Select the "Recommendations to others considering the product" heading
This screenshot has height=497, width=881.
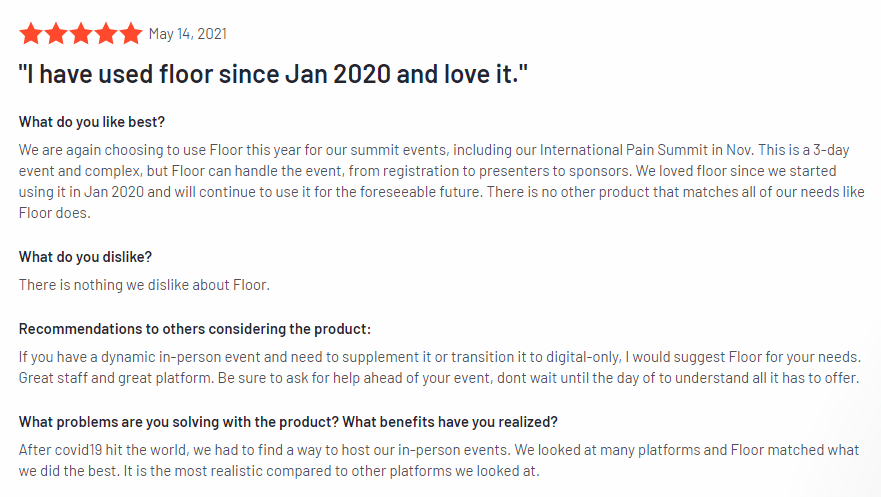pyautogui.click(x=194, y=329)
